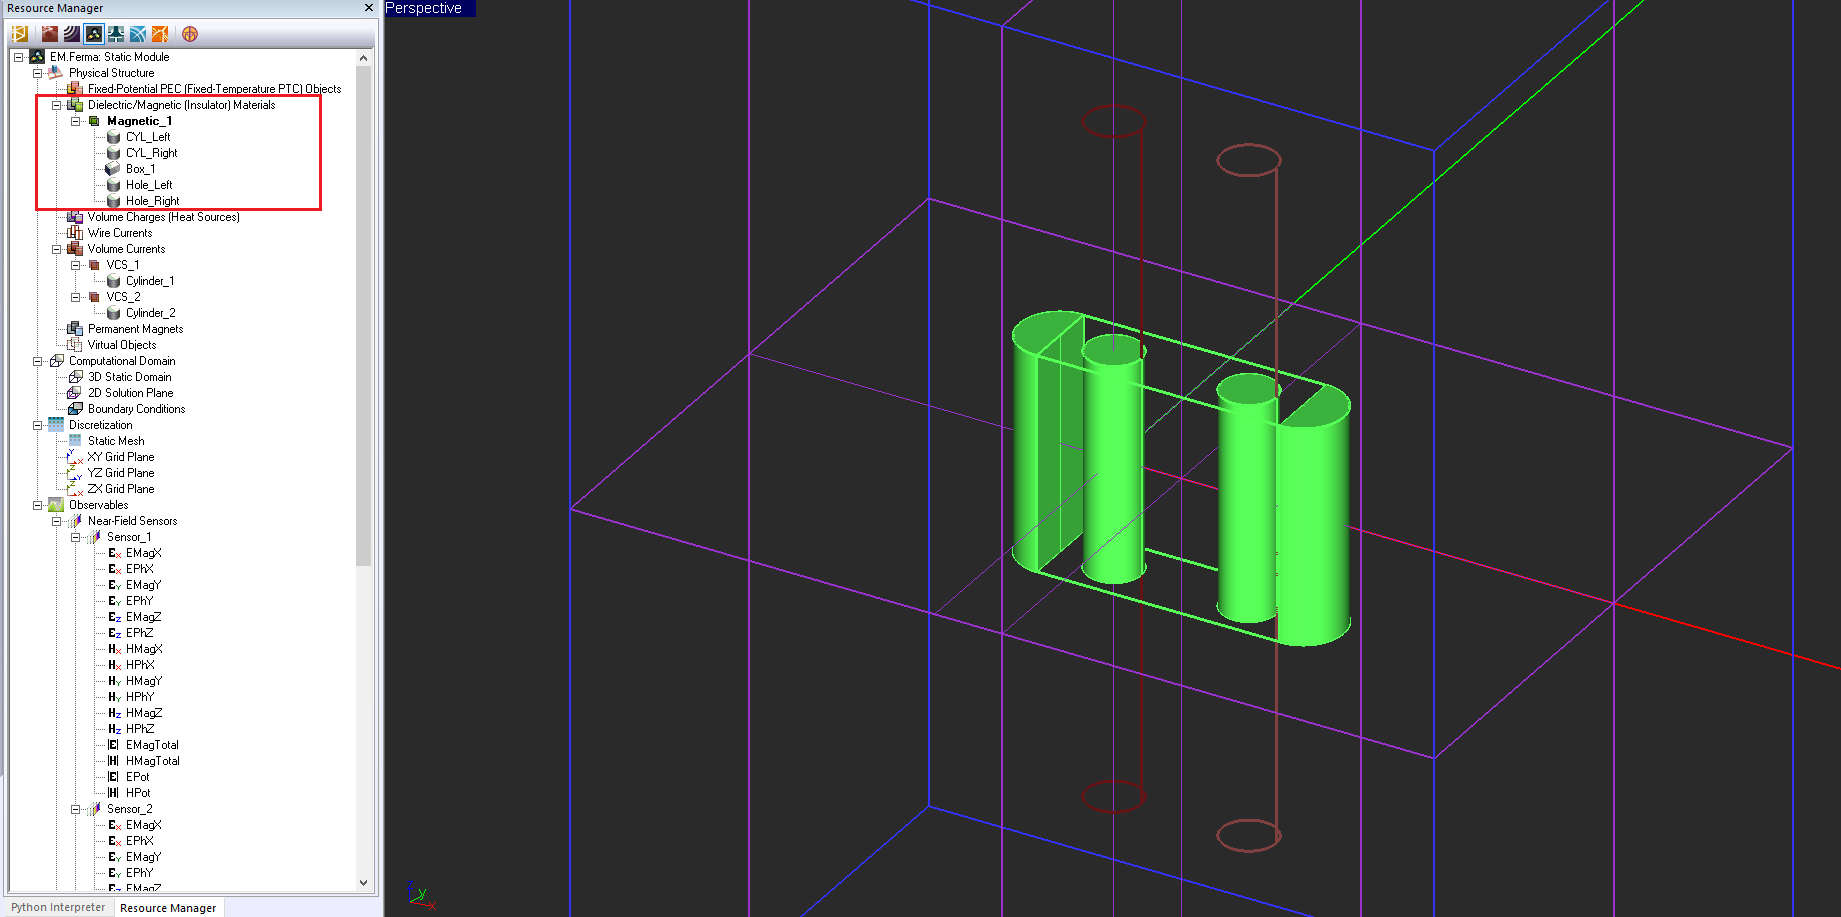
Task: Select HMagTotal under Sensor_1
Action: pos(153,761)
